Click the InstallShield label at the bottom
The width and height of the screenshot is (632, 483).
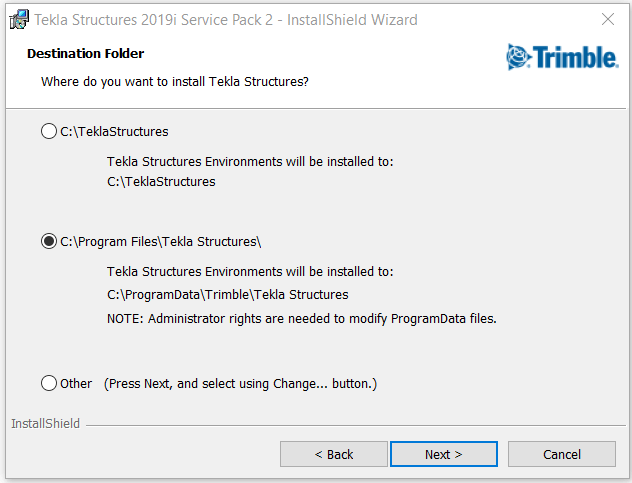pos(46,424)
